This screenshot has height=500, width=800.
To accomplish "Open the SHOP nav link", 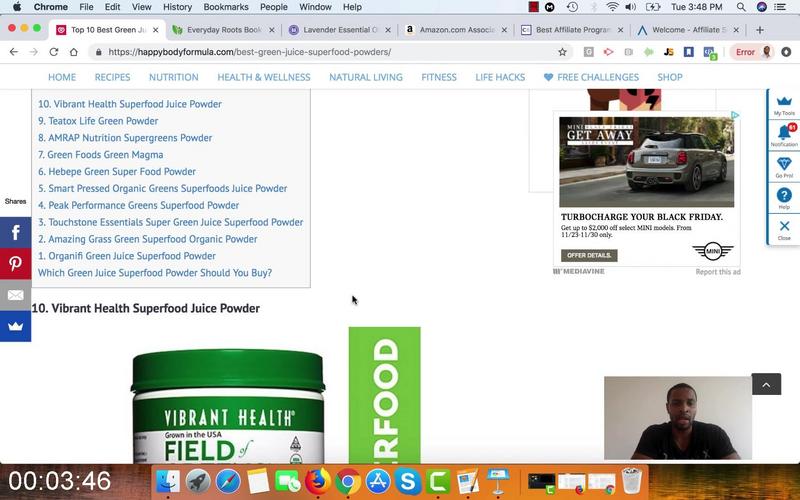I will [x=670, y=77].
